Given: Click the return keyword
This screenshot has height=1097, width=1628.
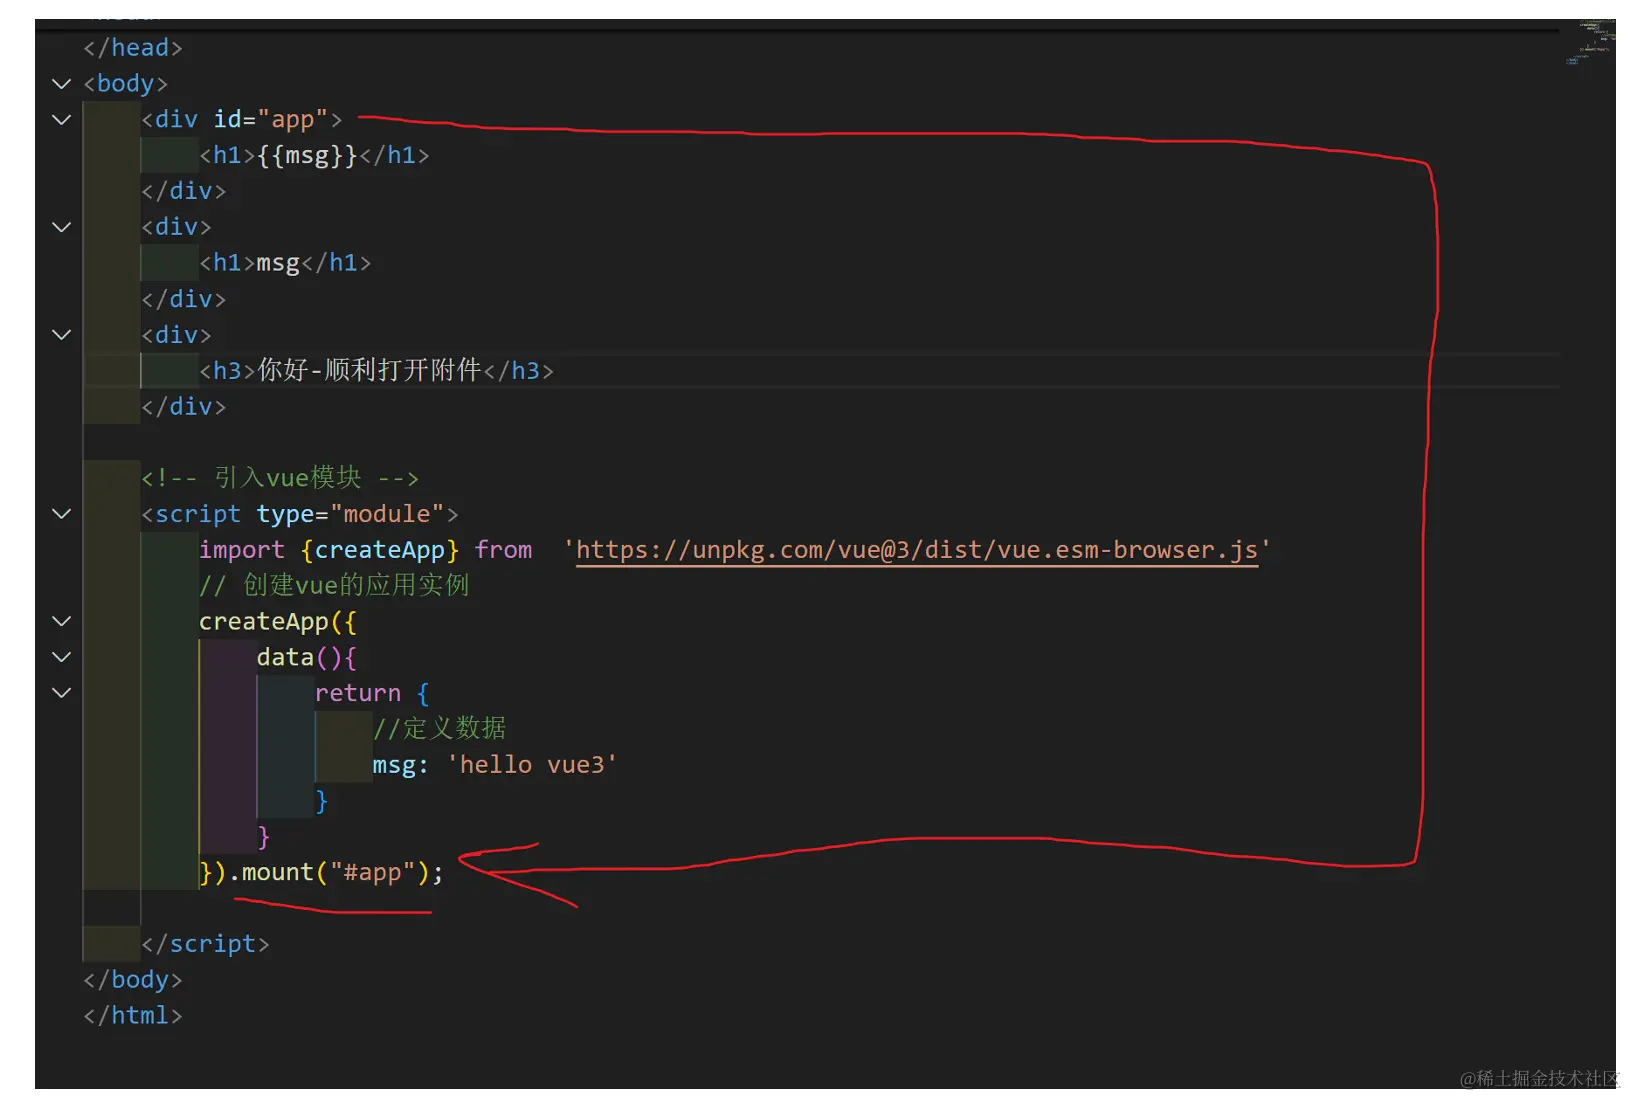Looking at the screenshot, I should coord(358,693).
